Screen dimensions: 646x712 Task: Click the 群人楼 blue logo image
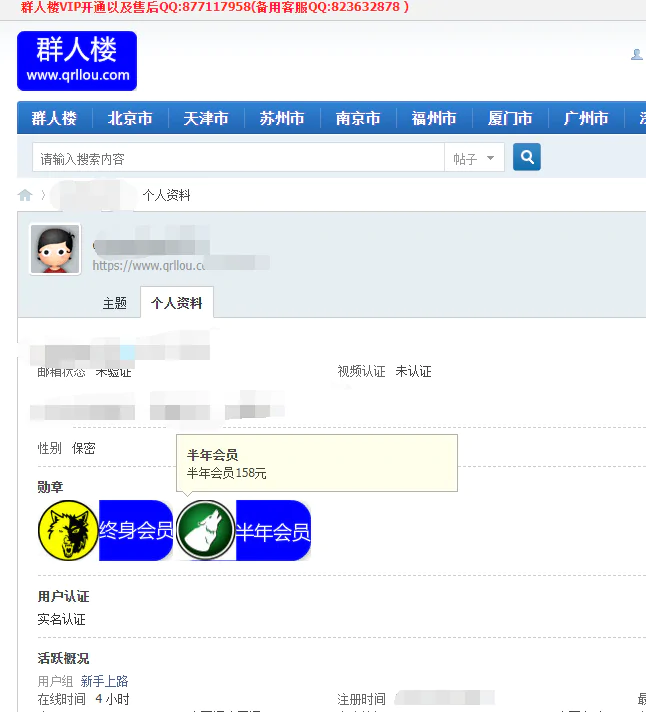77,61
